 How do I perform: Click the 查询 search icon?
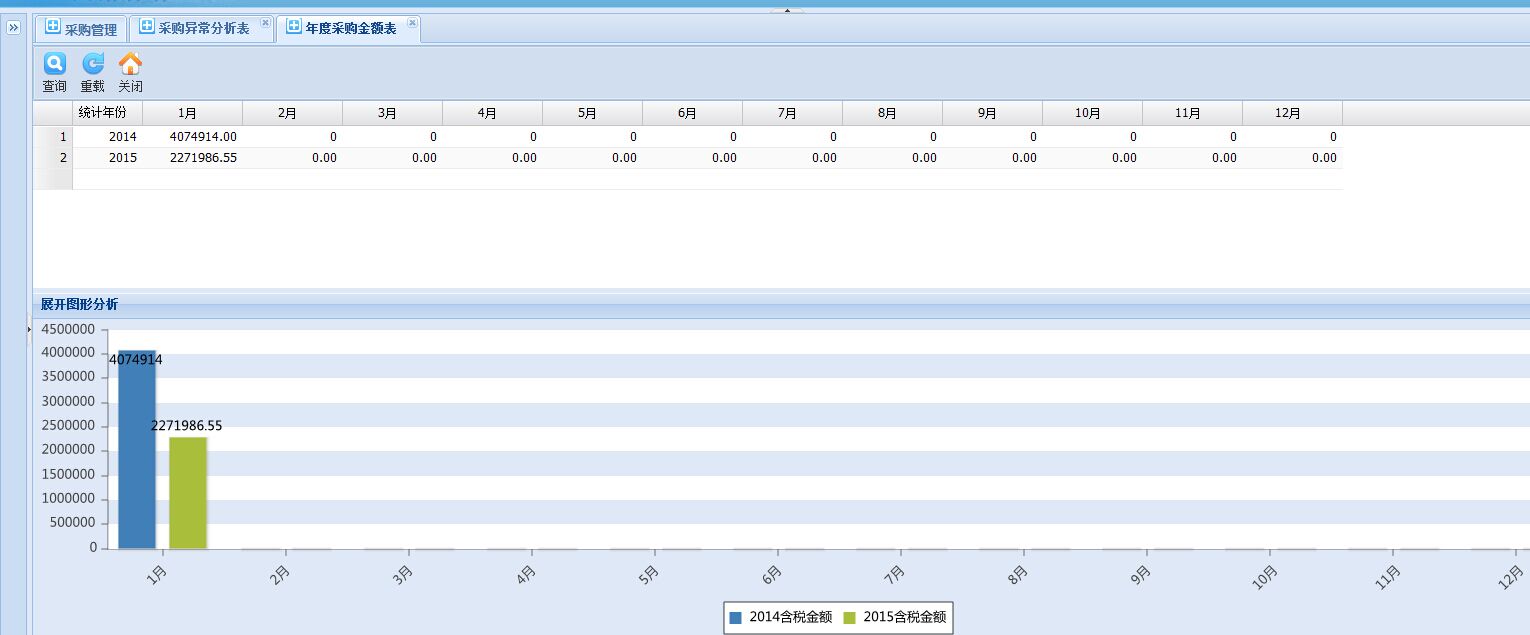[54, 65]
